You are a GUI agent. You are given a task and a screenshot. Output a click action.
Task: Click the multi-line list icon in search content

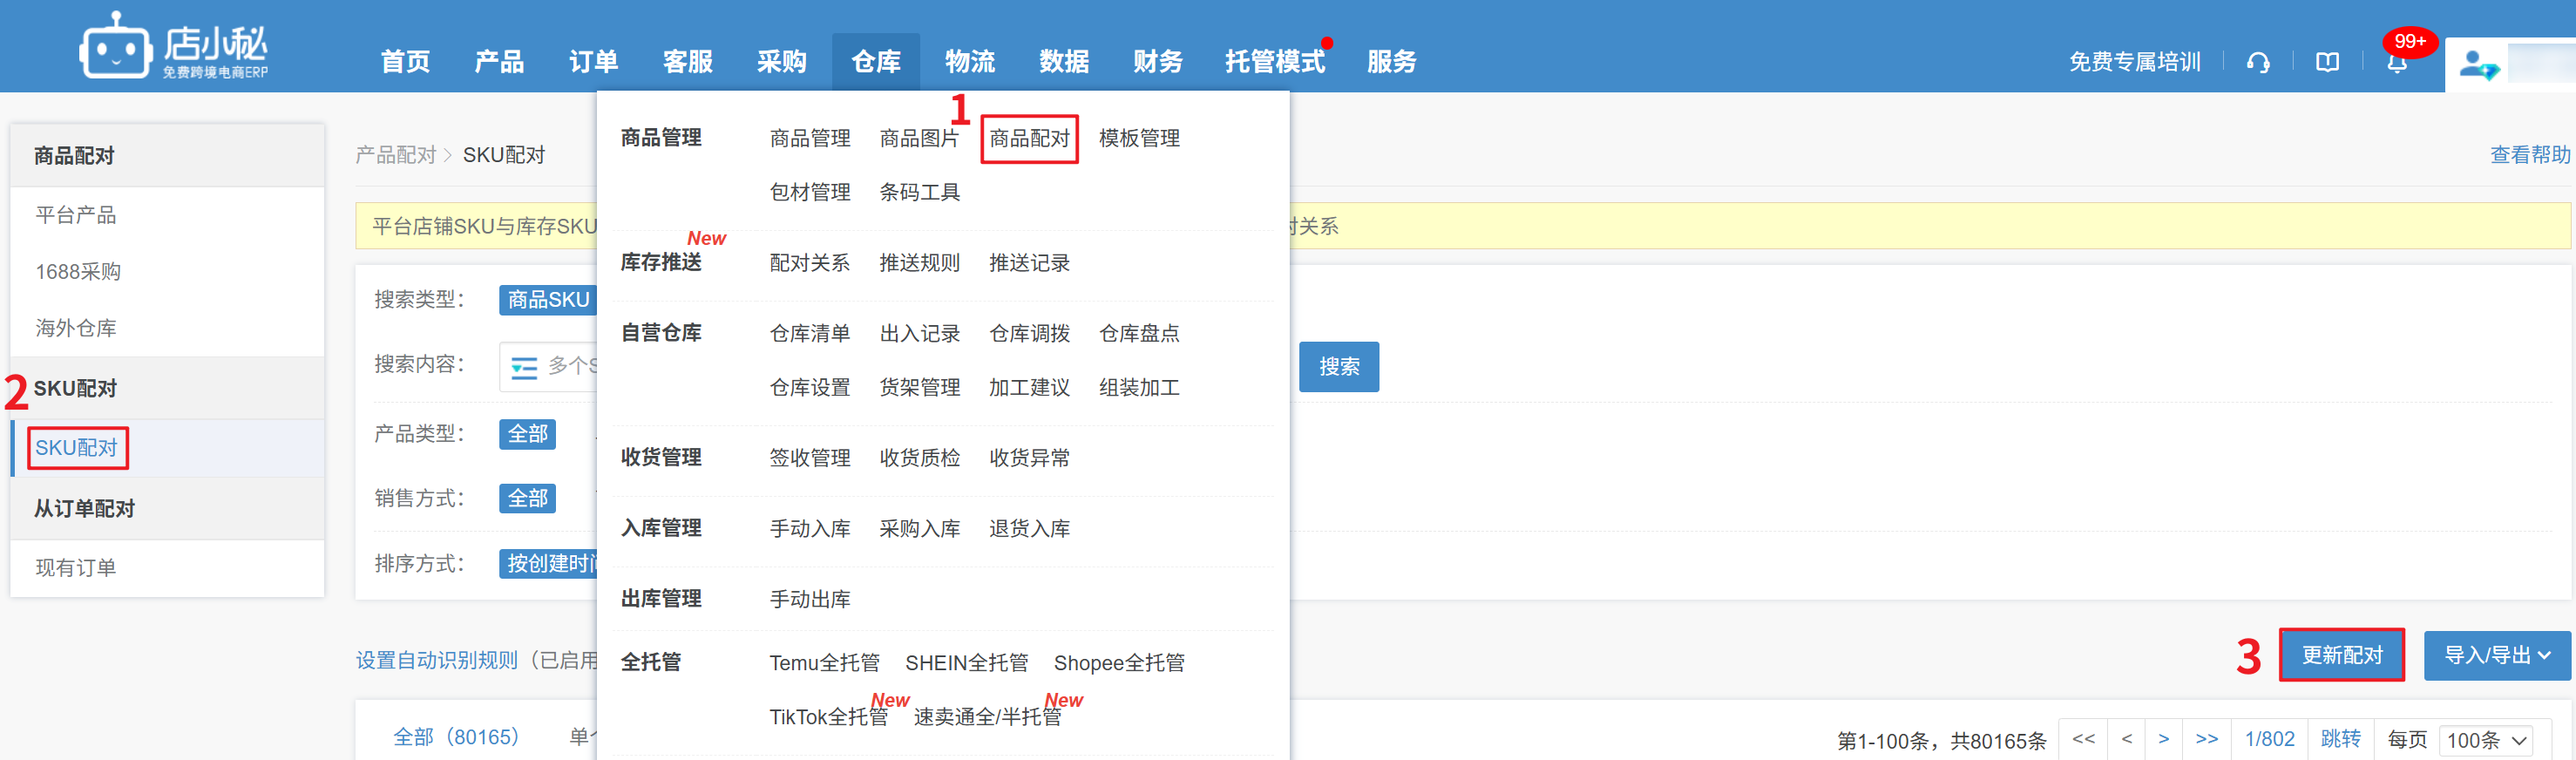524,367
